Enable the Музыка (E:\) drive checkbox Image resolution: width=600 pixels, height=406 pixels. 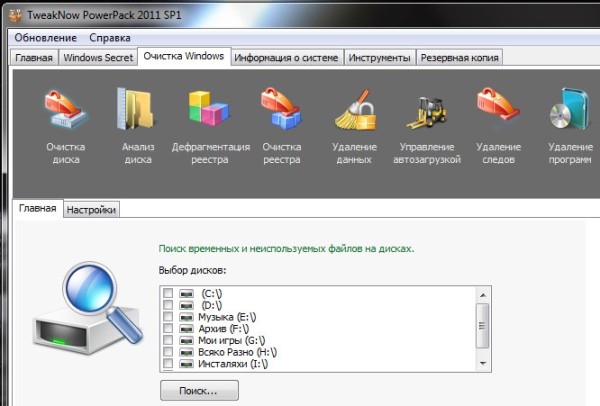[168, 317]
